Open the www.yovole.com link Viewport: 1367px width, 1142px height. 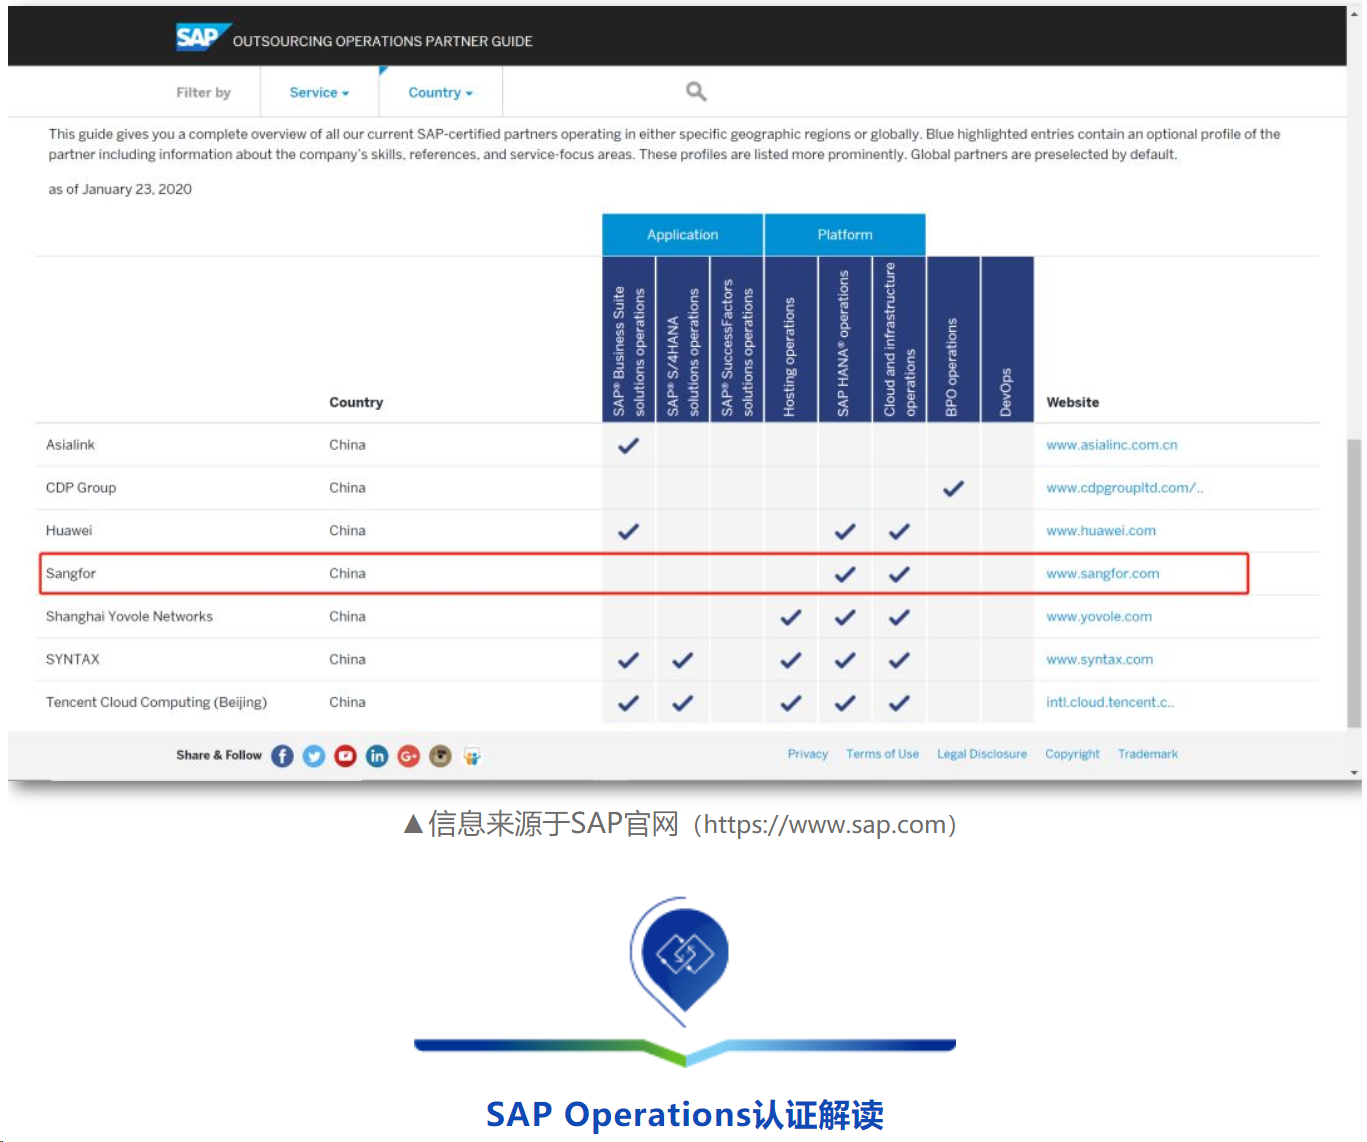coord(1099,617)
